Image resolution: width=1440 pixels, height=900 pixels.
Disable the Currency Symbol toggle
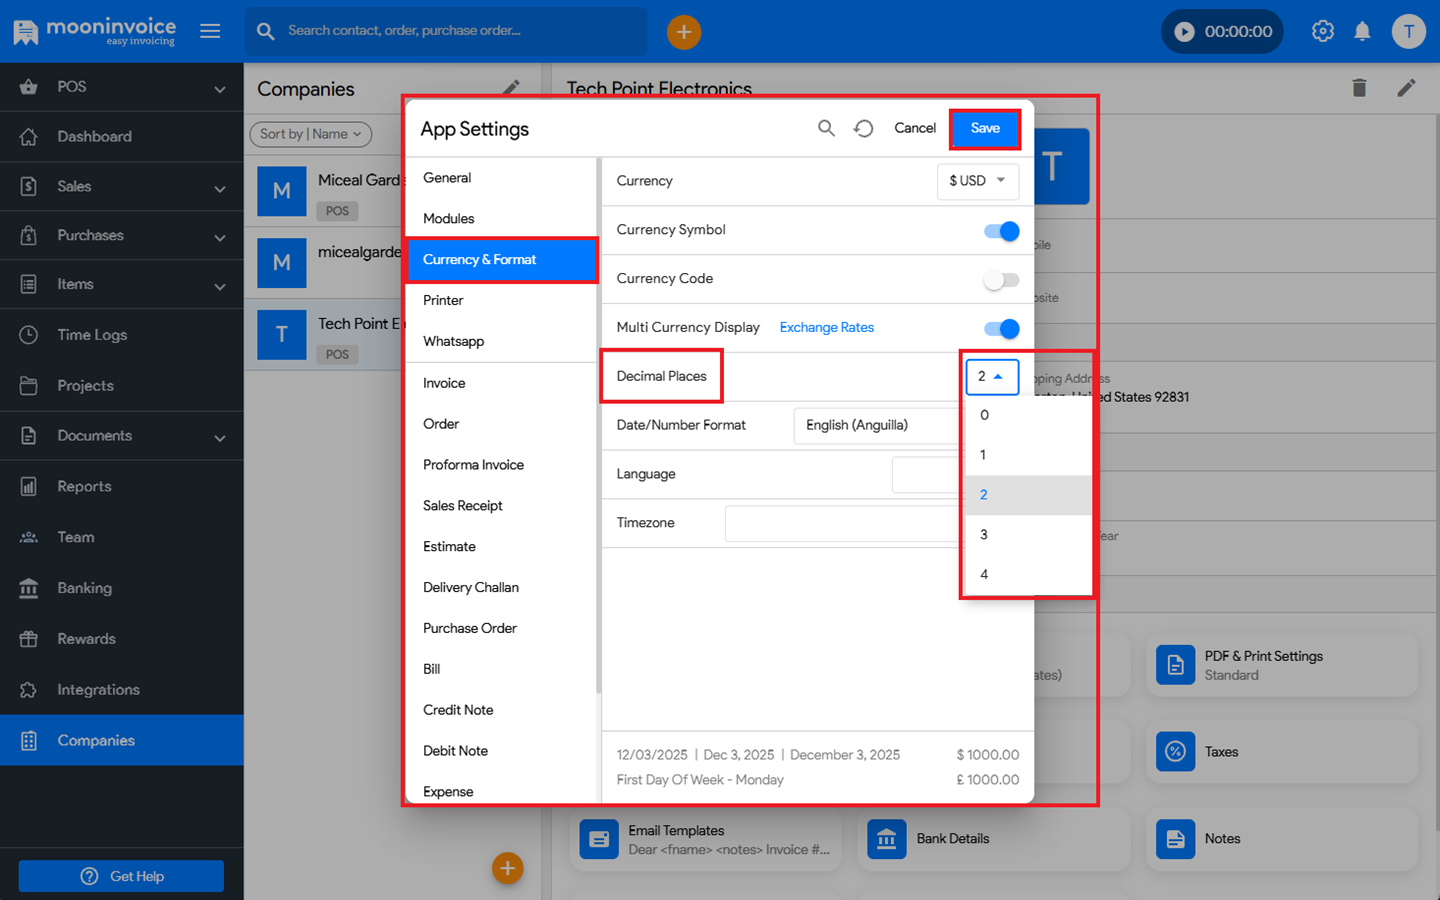click(x=1001, y=231)
